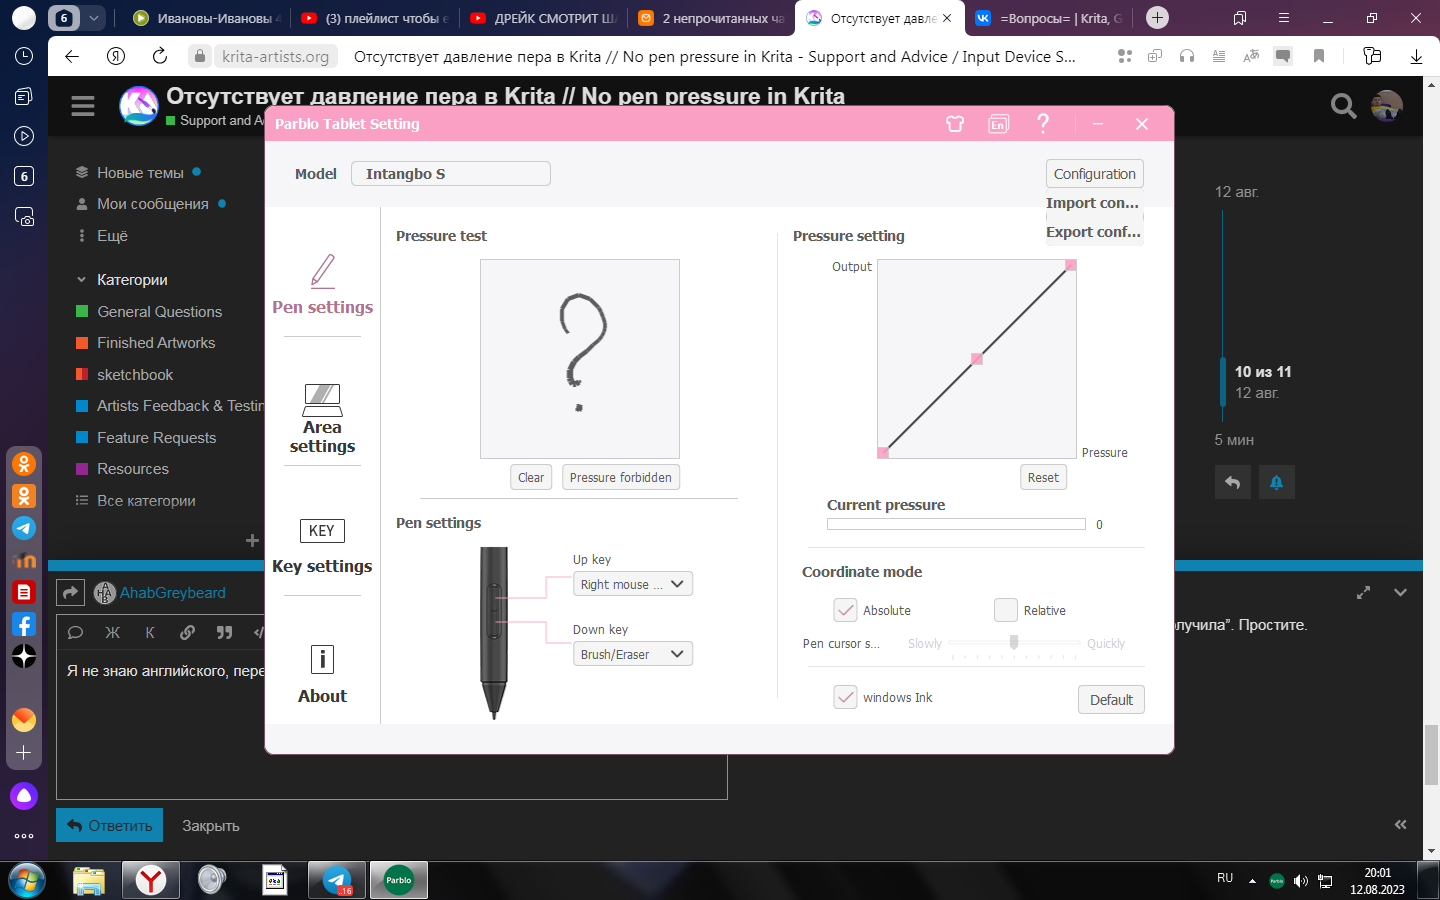Image resolution: width=1440 pixels, height=900 pixels.
Task: Open browser downloads arrow icon
Action: [1416, 56]
